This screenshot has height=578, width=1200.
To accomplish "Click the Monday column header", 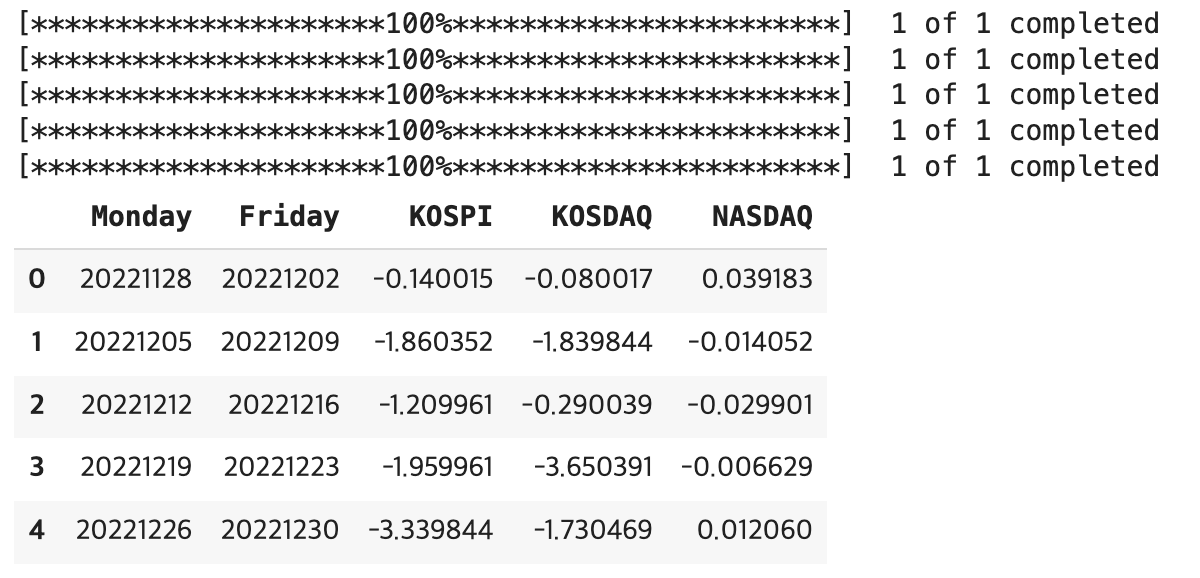I will pos(141,217).
